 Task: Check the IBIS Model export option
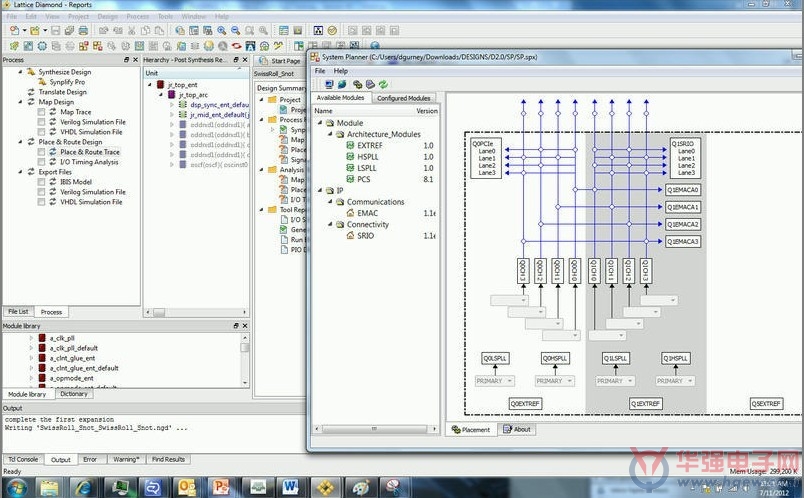(42, 182)
